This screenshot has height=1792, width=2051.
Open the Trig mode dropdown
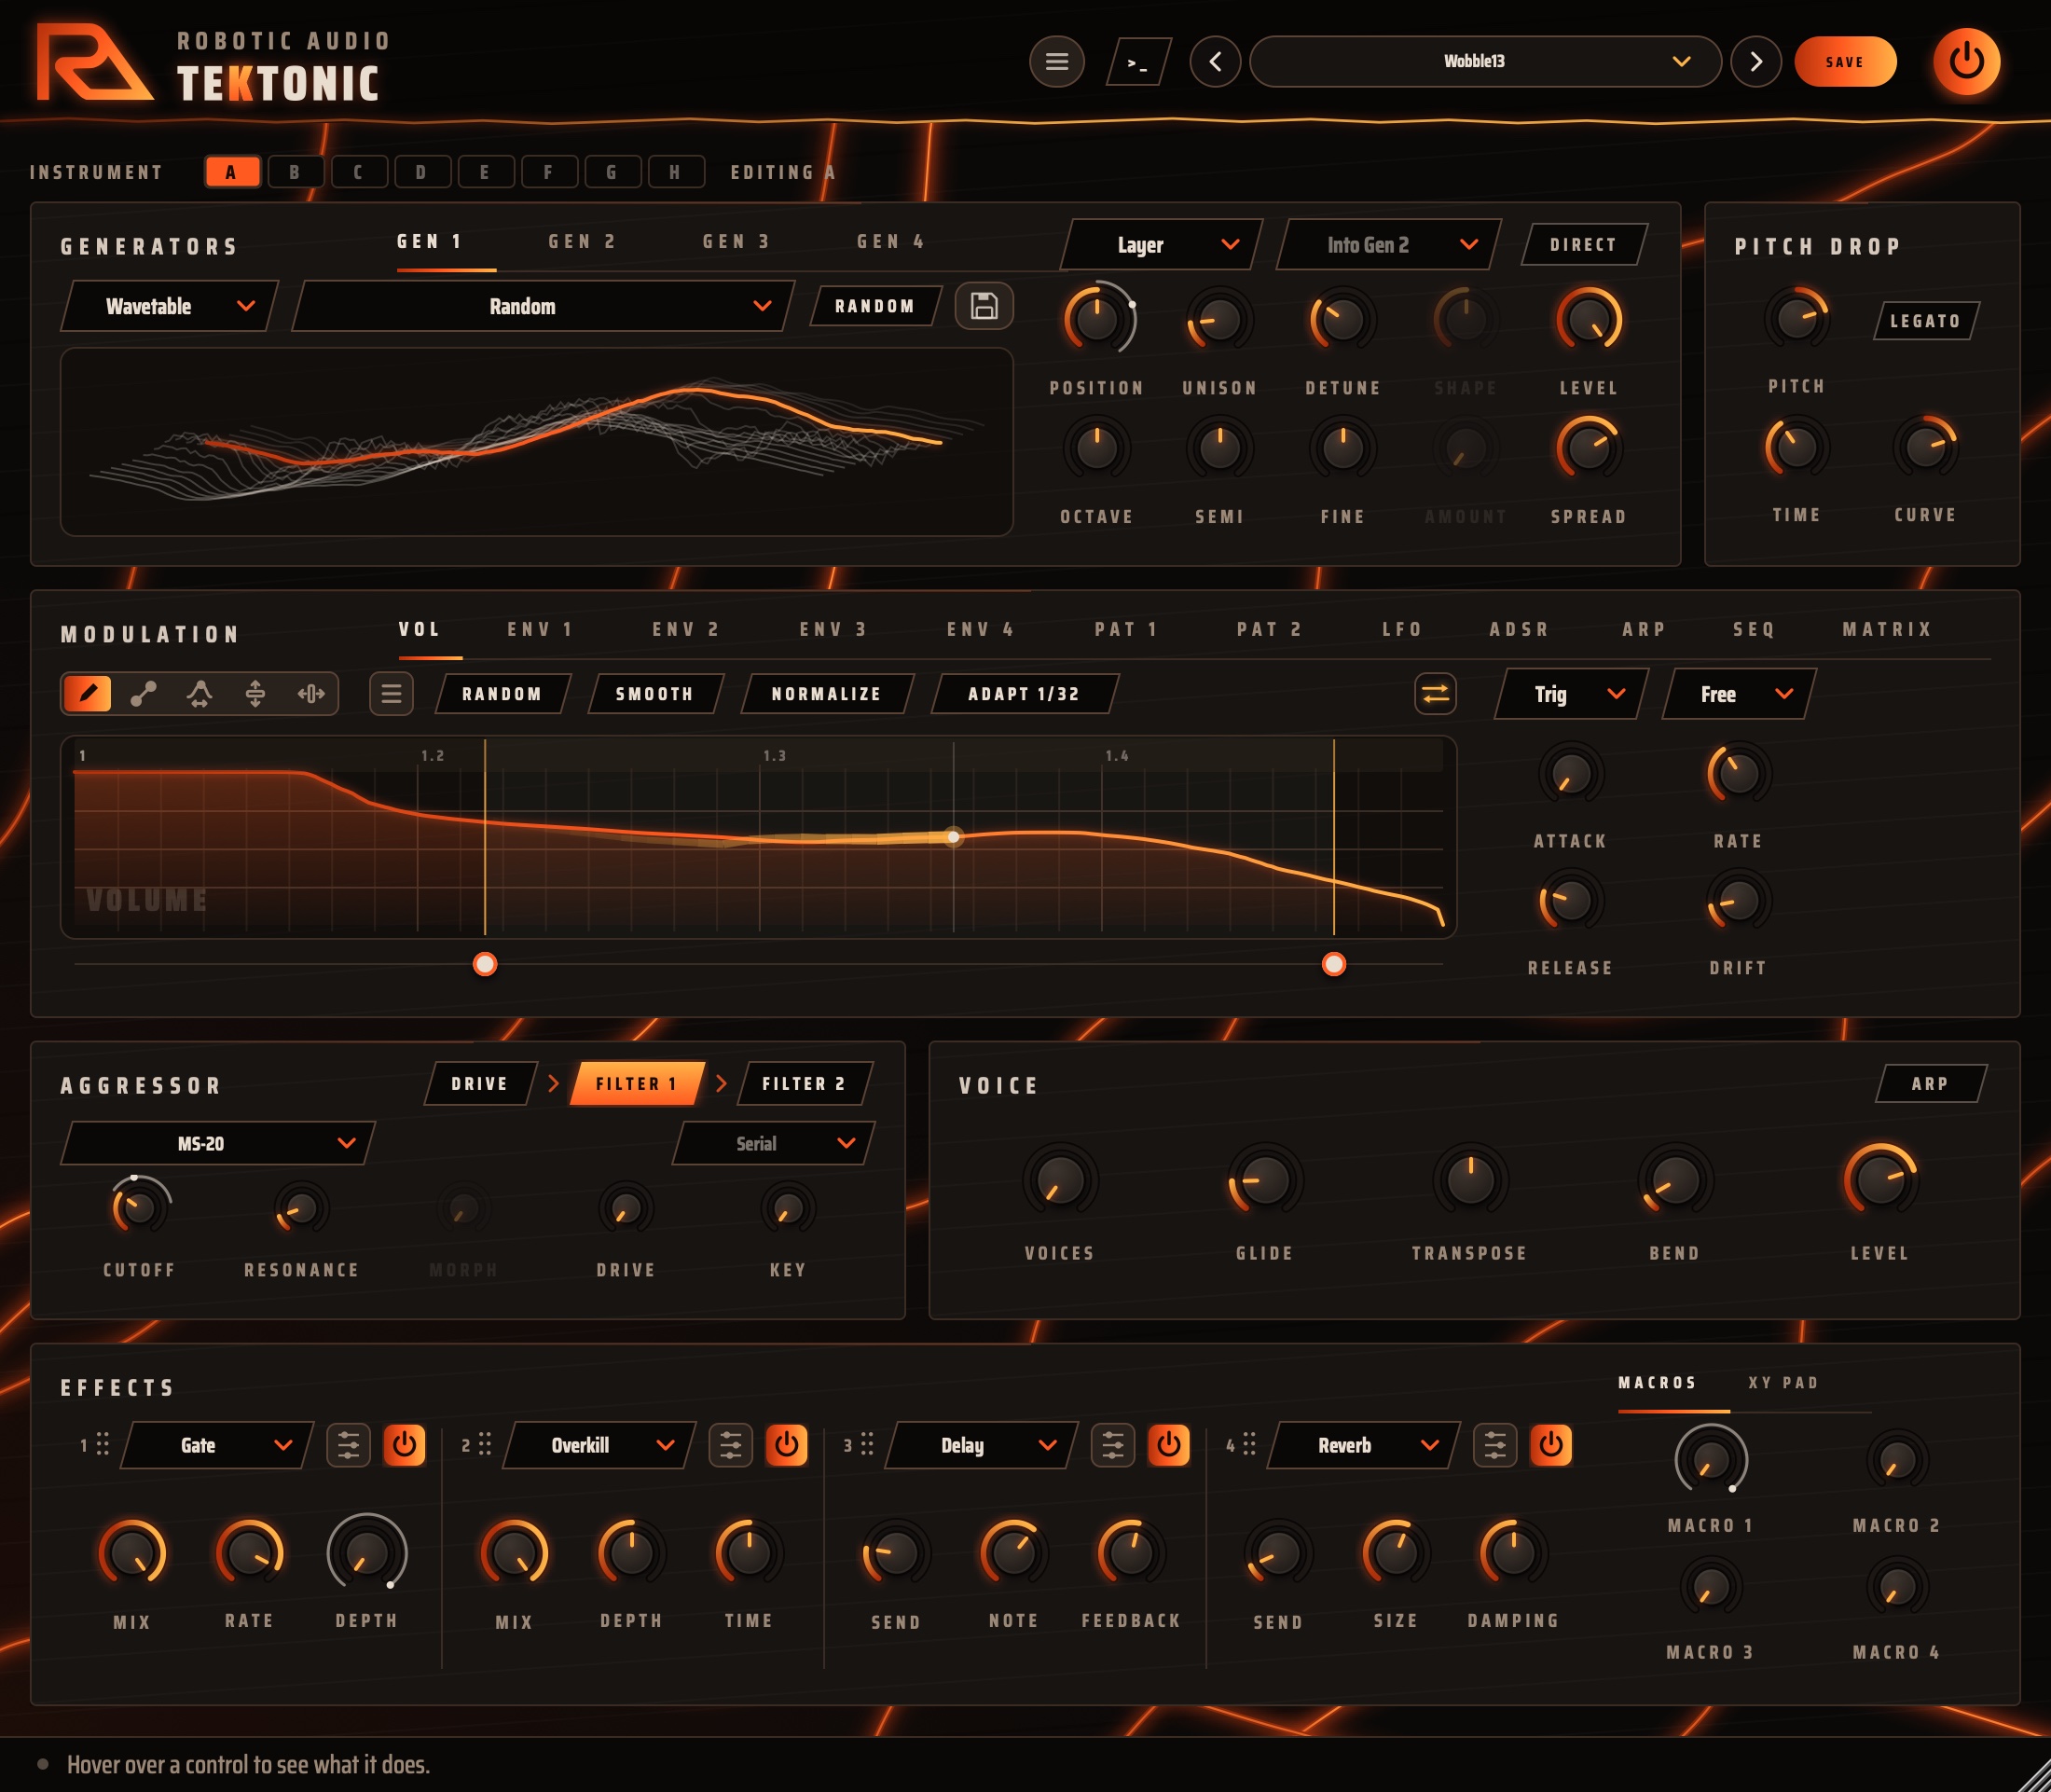point(1571,694)
